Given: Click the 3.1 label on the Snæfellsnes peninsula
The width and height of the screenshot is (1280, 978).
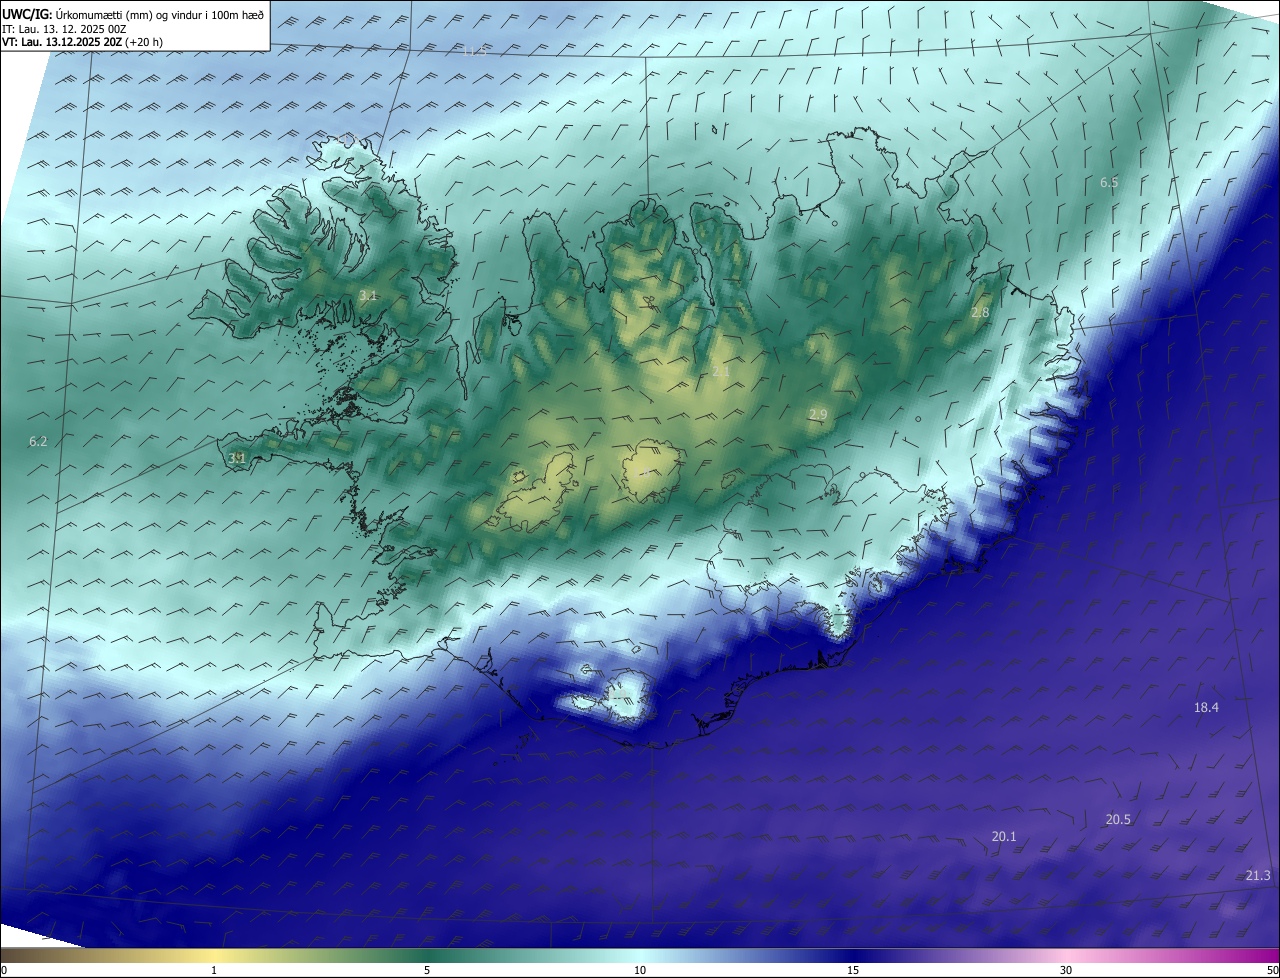Looking at the screenshot, I should [237, 458].
